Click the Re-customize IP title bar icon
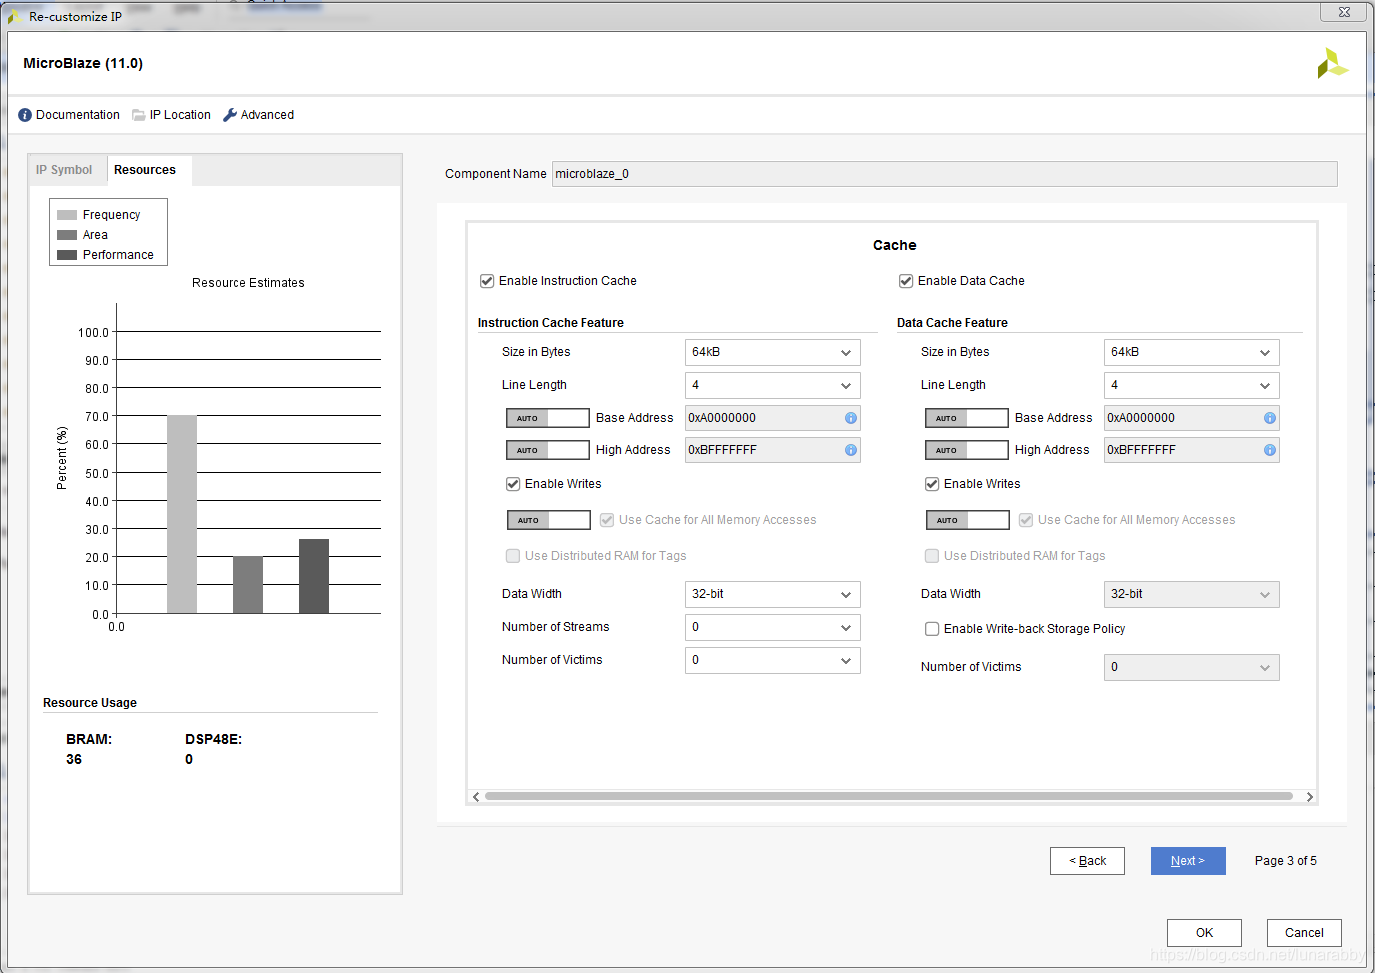 pyautogui.click(x=15, y=17)
